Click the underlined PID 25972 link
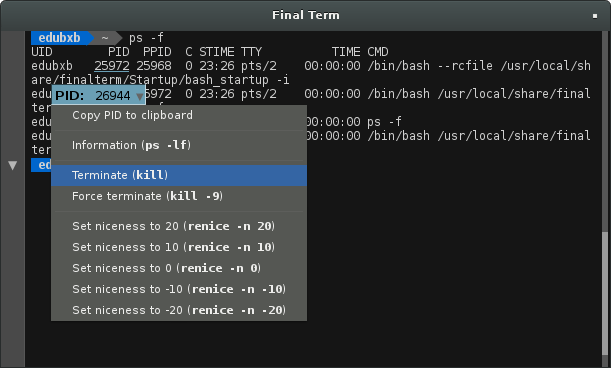611x368 pixels. tap(112, 66)
